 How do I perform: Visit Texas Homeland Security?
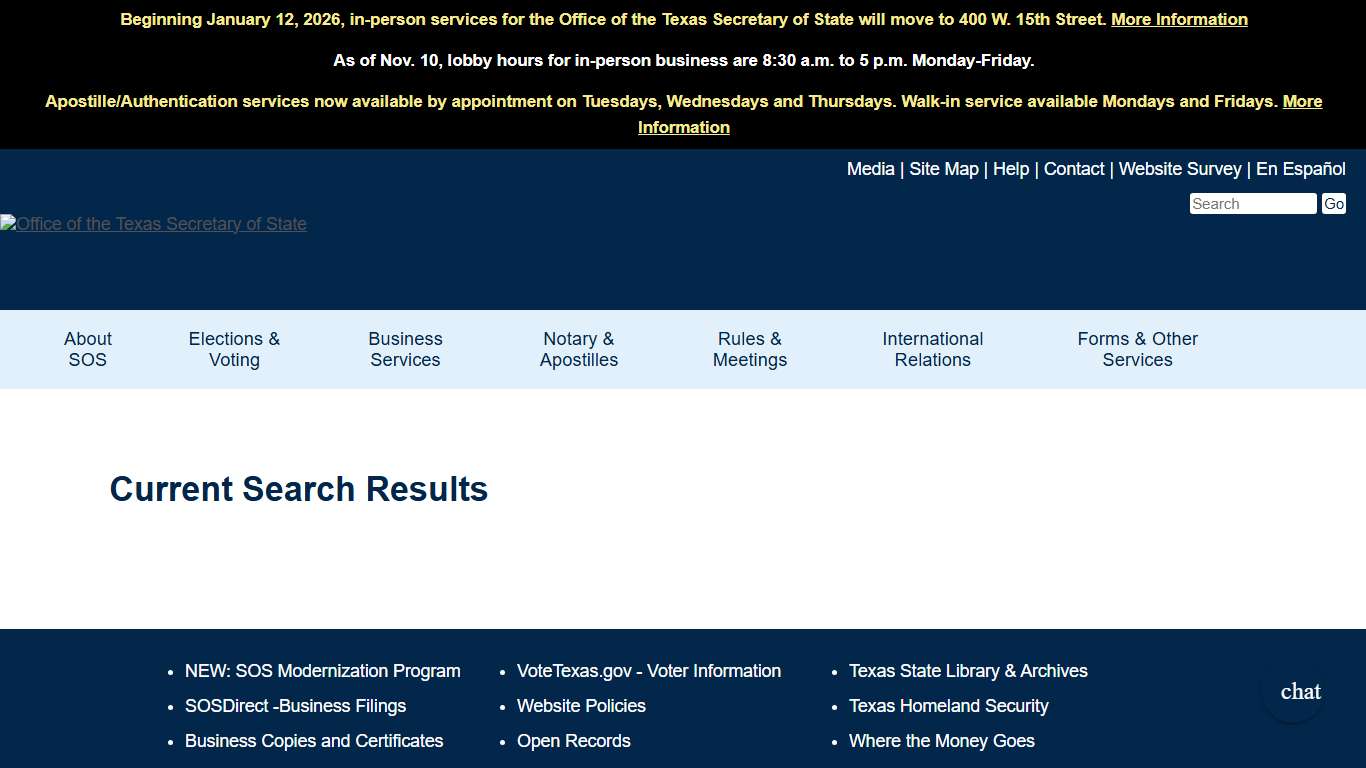[948, 706]
